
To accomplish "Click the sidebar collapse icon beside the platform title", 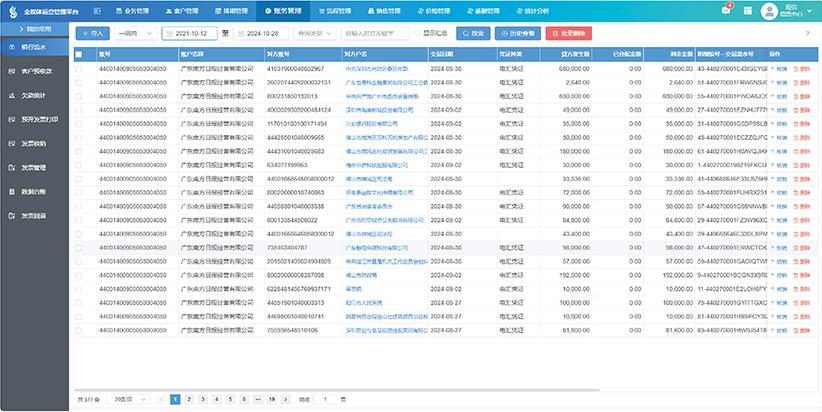I will pyautogui.click(x=97, y=10).
